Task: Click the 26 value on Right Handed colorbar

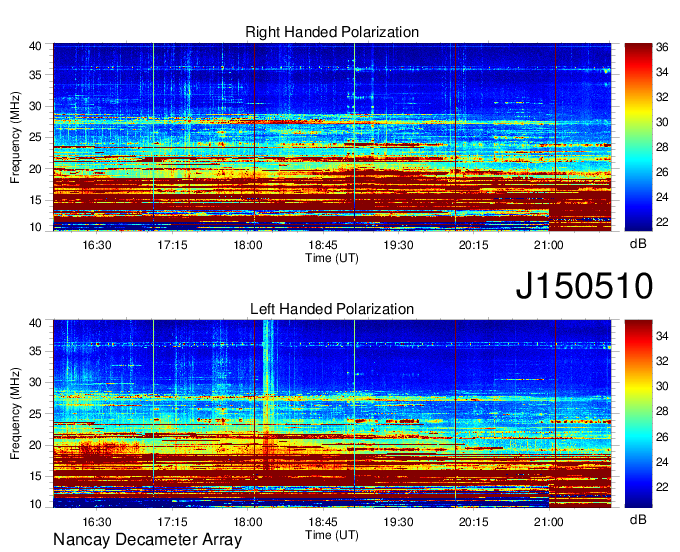Action: pos(662,172)
